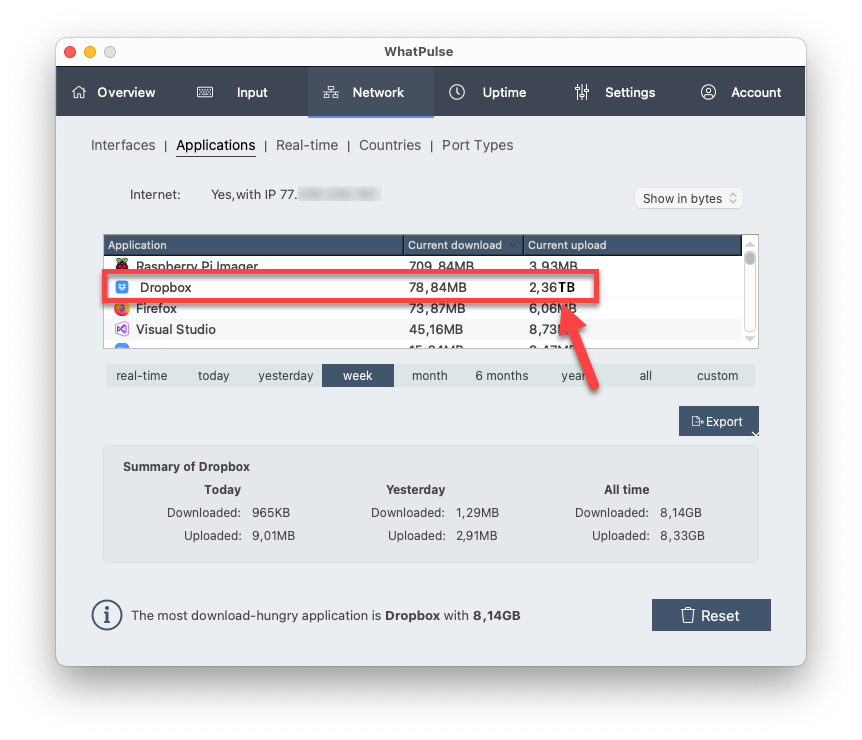Viewport: 862px width, 740px height.
Task: Open the Countries view
Action: click(390, 145)
